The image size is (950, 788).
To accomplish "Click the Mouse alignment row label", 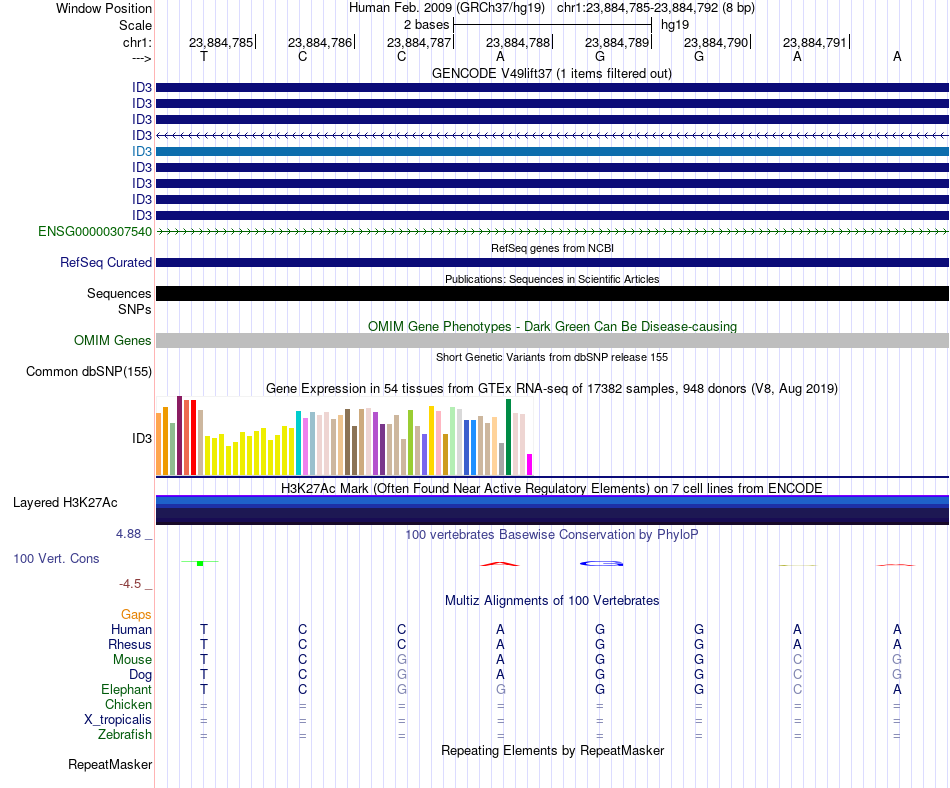I will tap(132, 659).
